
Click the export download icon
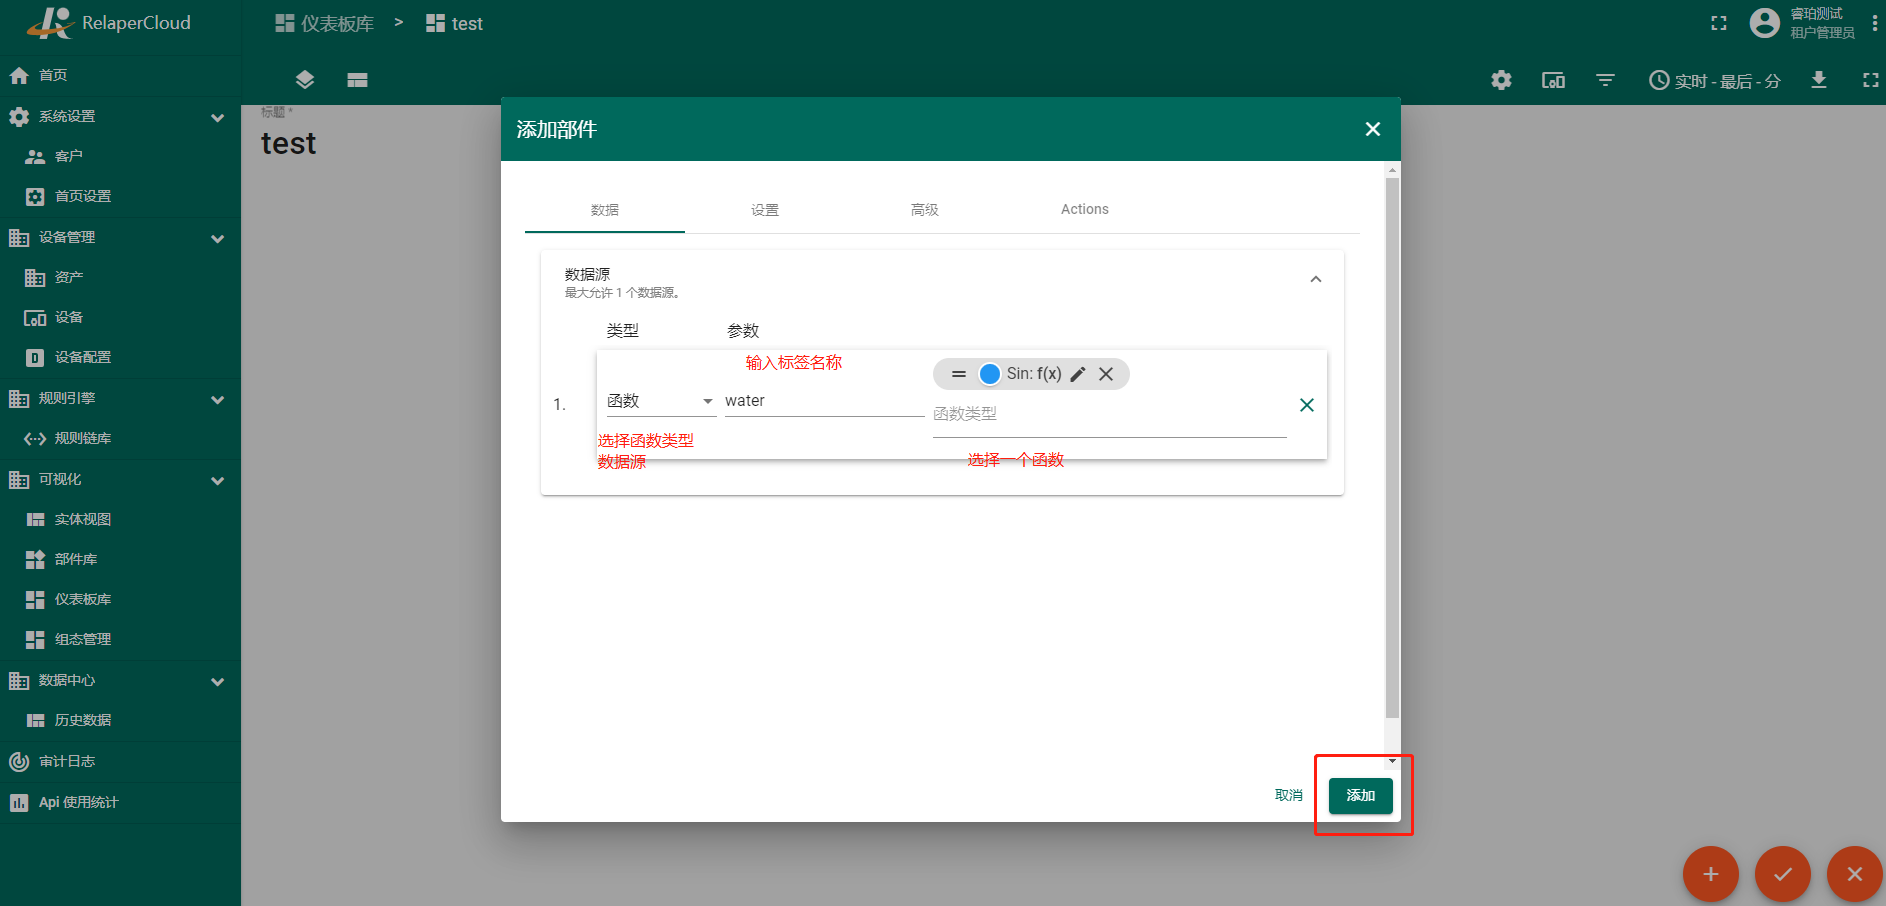tap(1819, 80)
